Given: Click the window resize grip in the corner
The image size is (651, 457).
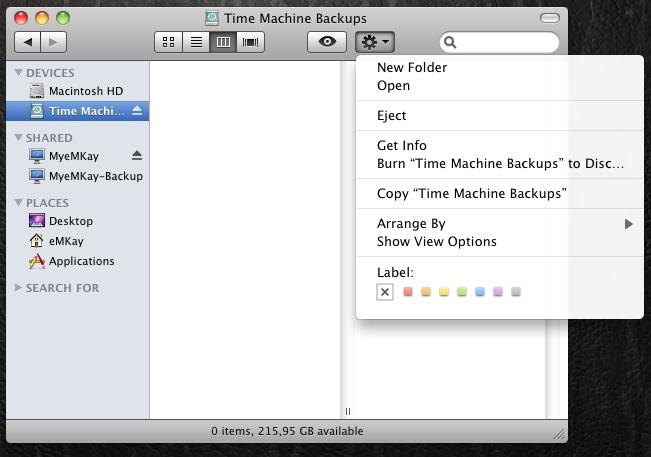Looking at the screenshot, I should click(x=560, y=434).
